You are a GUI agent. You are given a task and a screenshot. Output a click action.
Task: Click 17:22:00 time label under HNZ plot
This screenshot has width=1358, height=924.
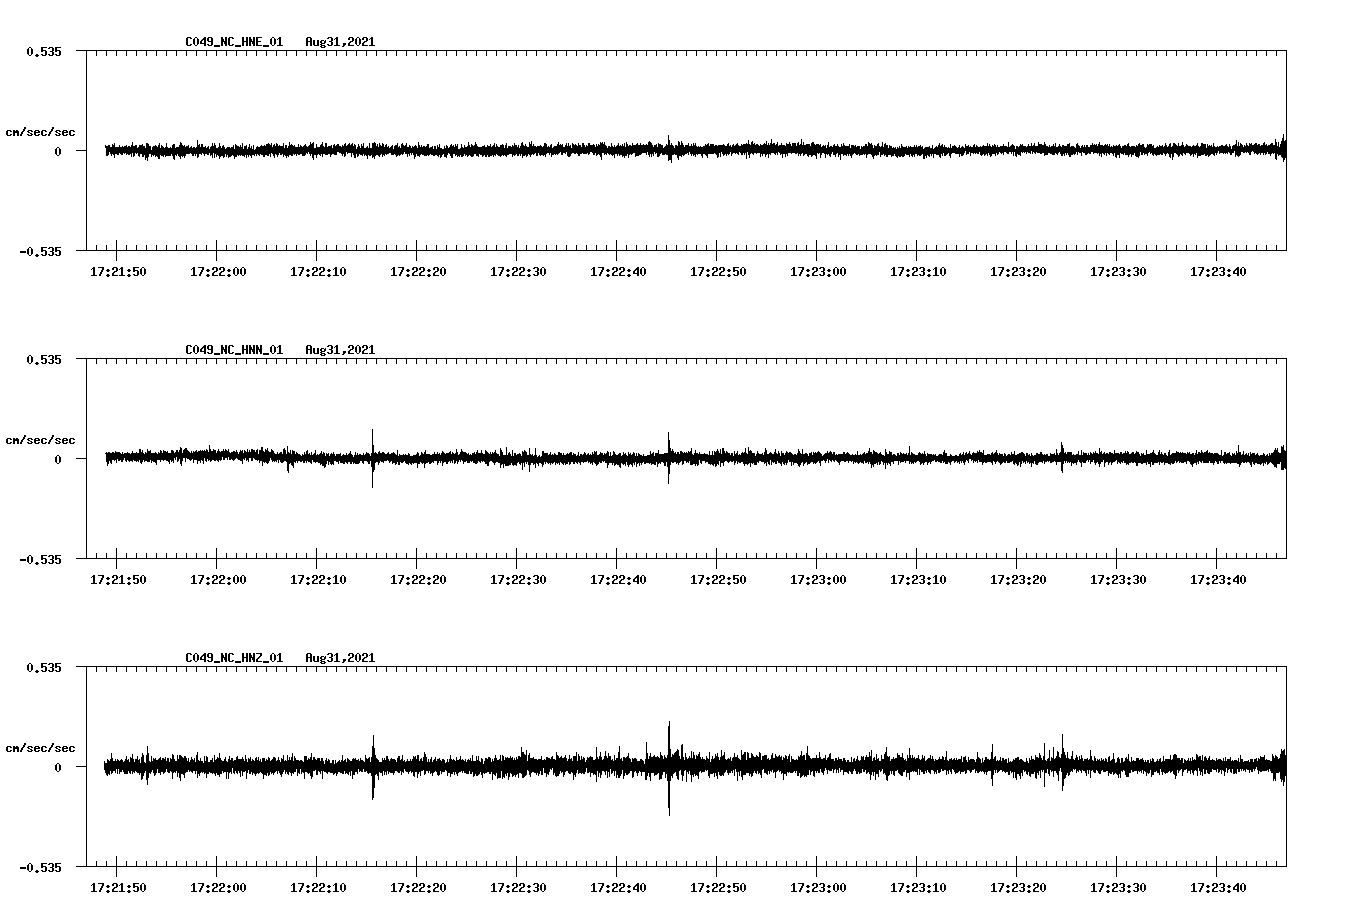pos(218,887)
